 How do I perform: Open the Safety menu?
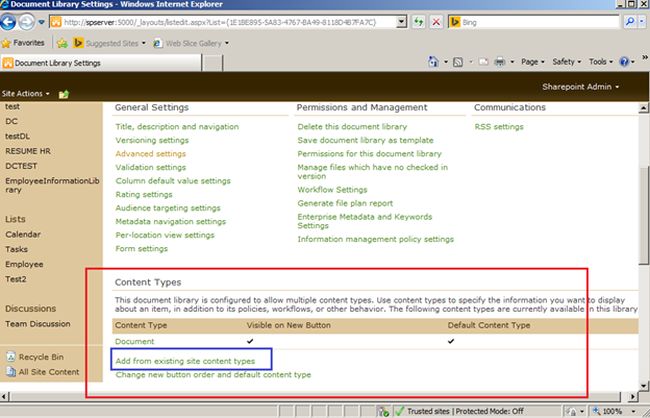pos(566,62)
